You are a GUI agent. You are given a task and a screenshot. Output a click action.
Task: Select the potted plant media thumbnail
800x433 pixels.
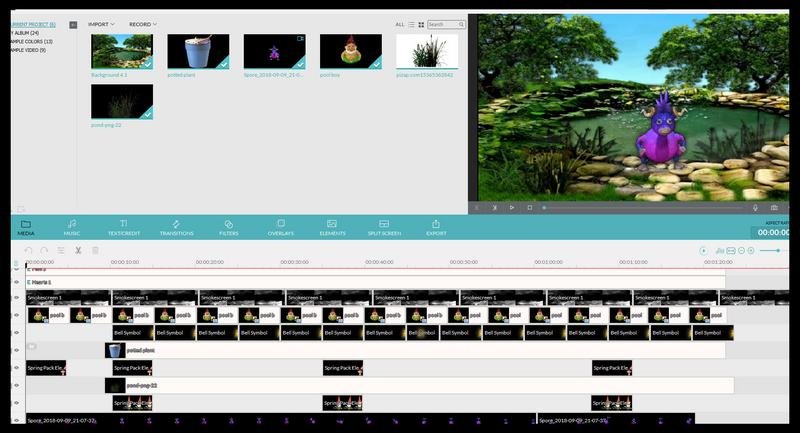click(x=198, y=52)
